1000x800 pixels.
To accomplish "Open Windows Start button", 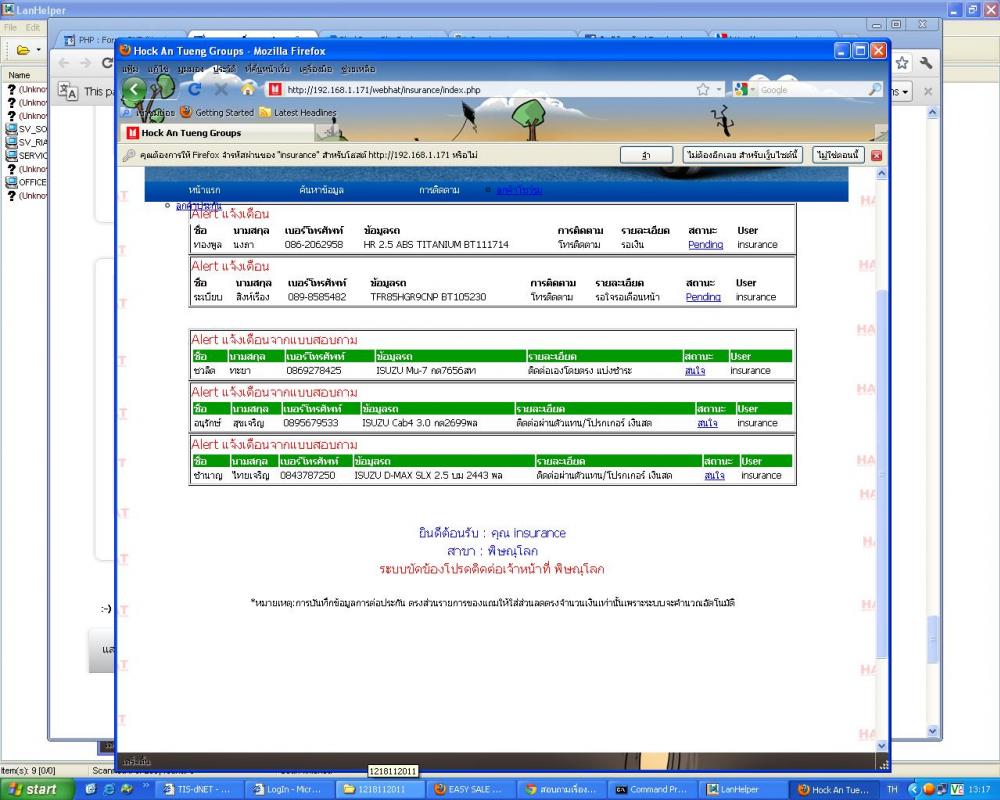I will point(37,789).
